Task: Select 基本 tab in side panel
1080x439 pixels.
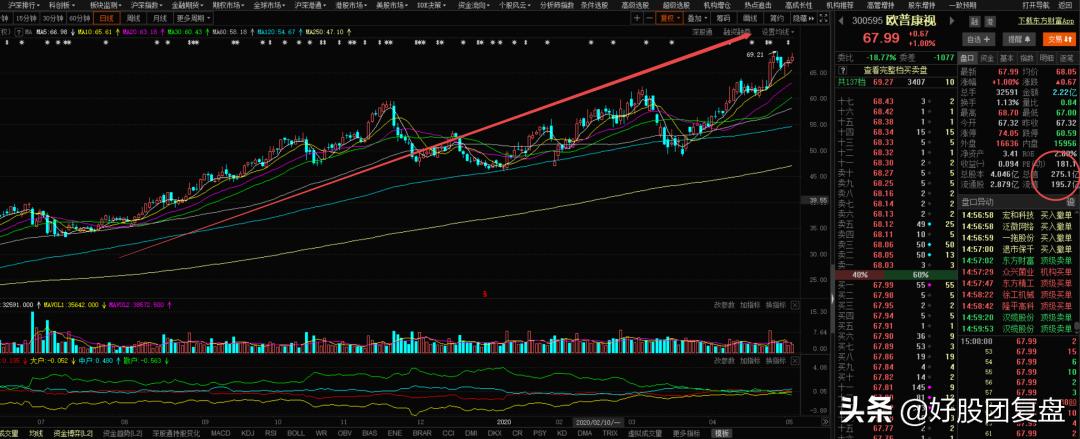Action: pos(1007,59)
